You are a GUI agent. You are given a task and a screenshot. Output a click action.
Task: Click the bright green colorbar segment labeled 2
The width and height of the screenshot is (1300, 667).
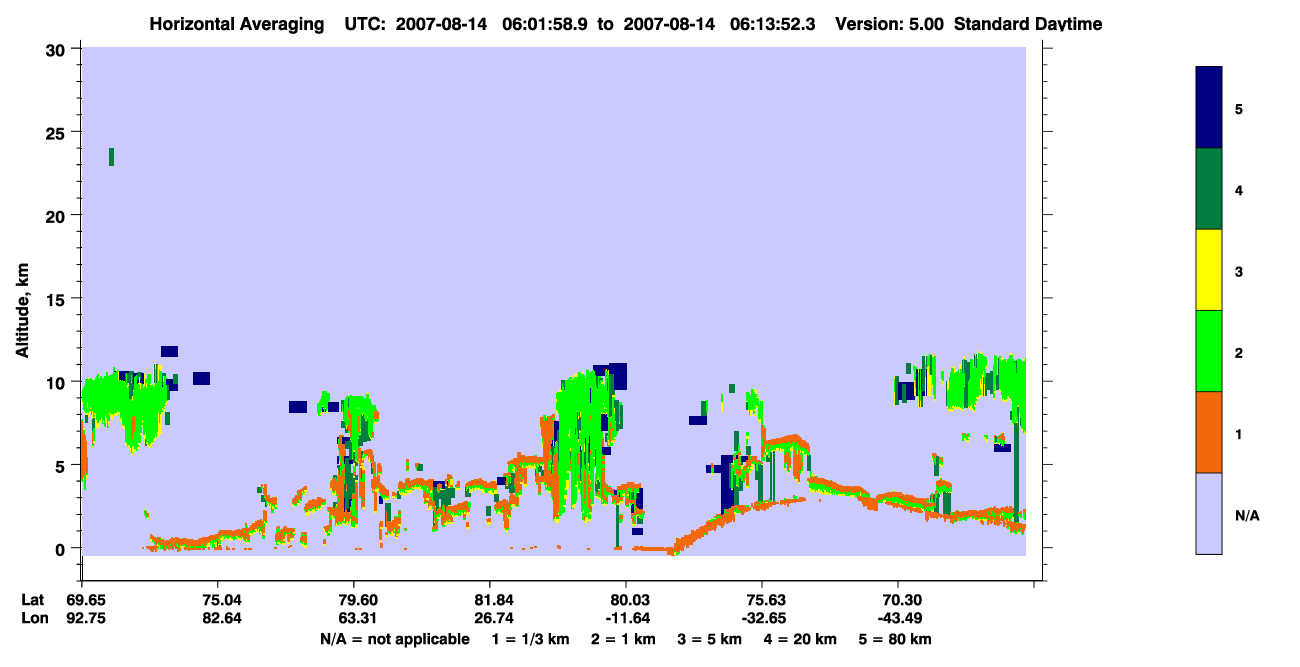pos(1209,351)
